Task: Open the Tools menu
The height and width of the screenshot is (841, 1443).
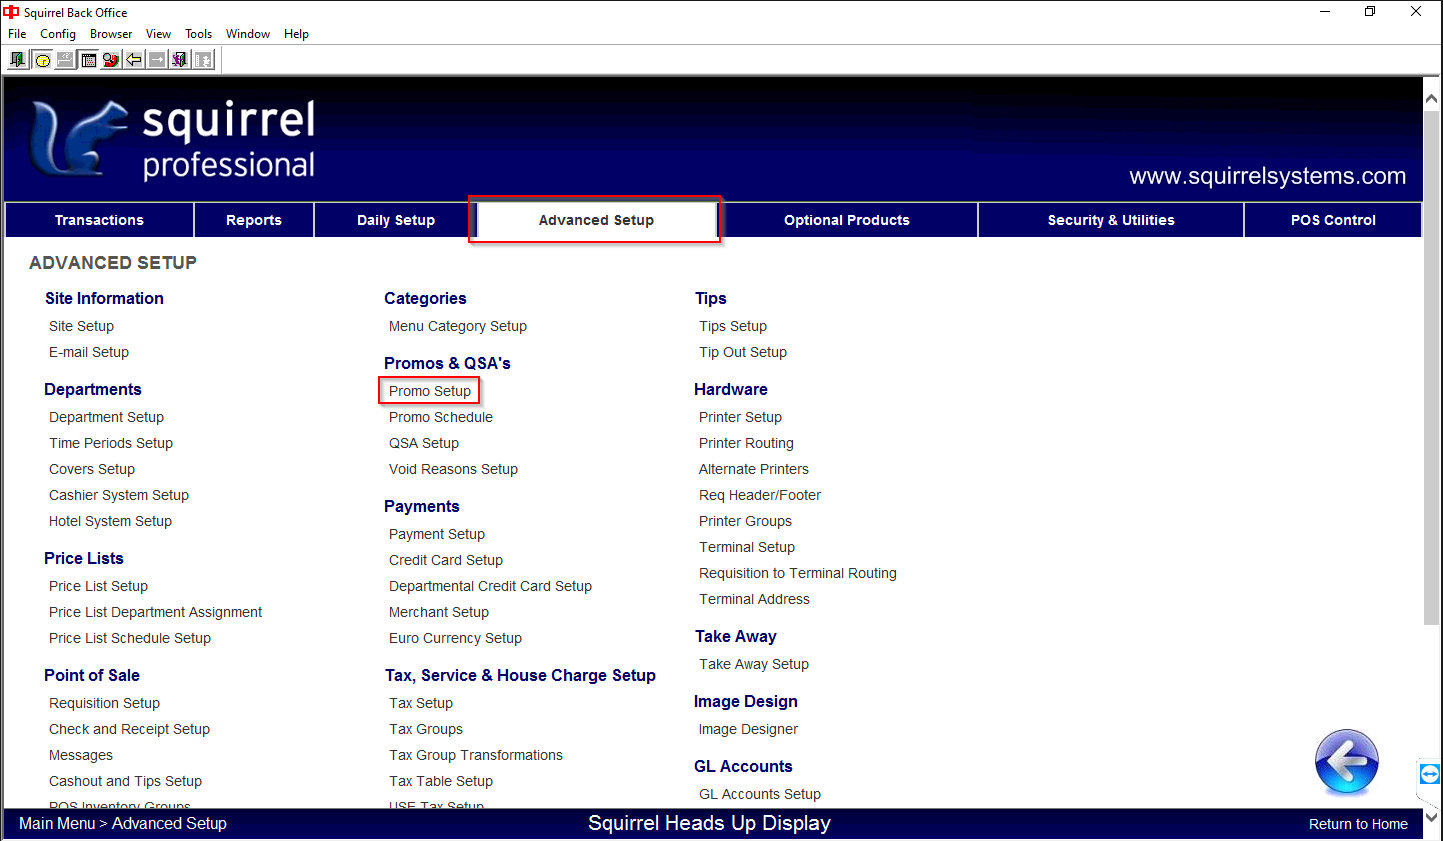Action: tap(199, 34)
